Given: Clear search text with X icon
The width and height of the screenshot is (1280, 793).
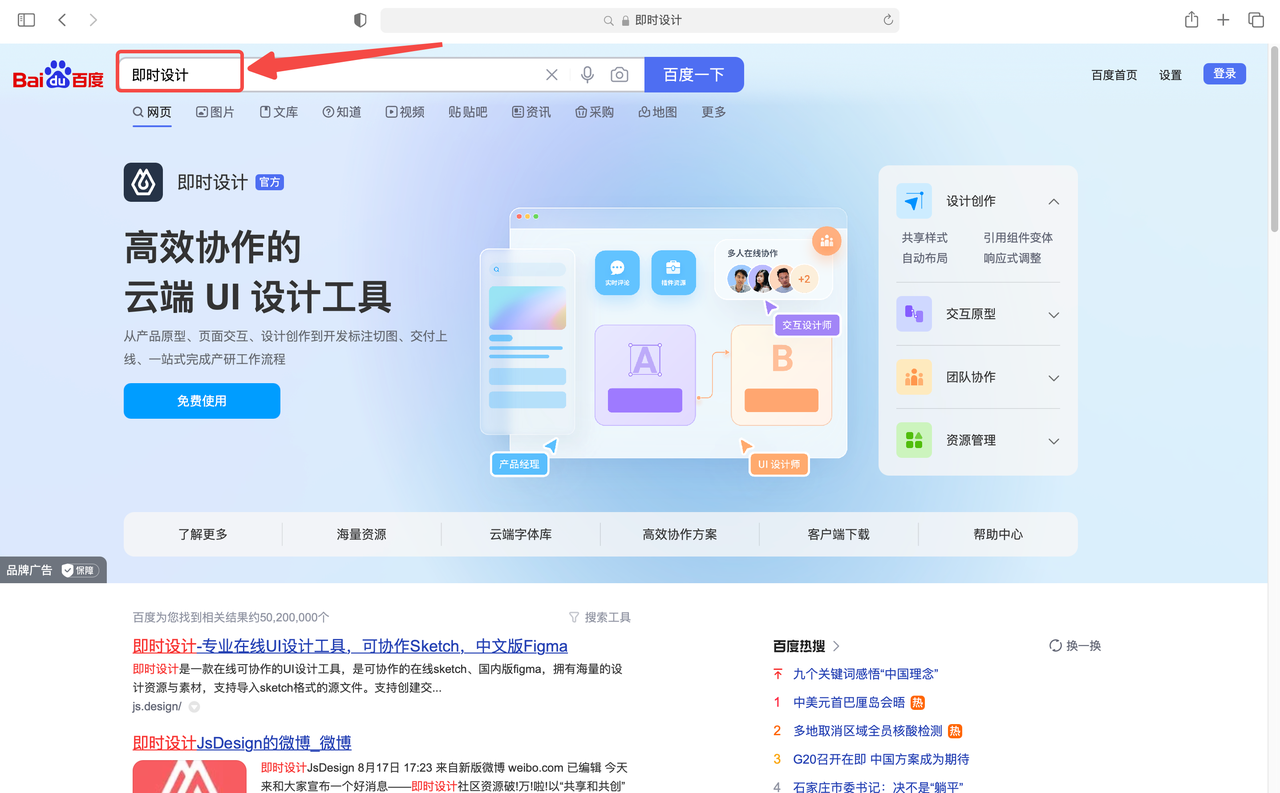Looking at the screenshot, I should 551,75.
